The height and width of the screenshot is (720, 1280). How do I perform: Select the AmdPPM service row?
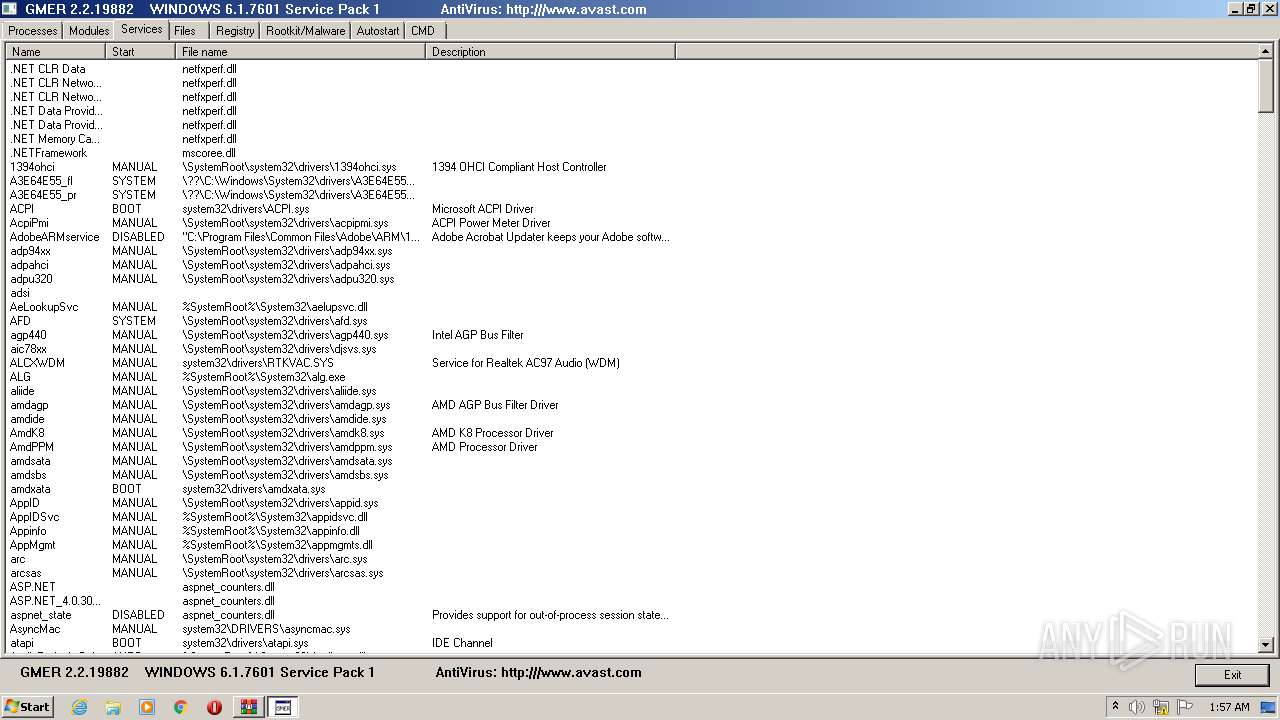tap(631, 447)
